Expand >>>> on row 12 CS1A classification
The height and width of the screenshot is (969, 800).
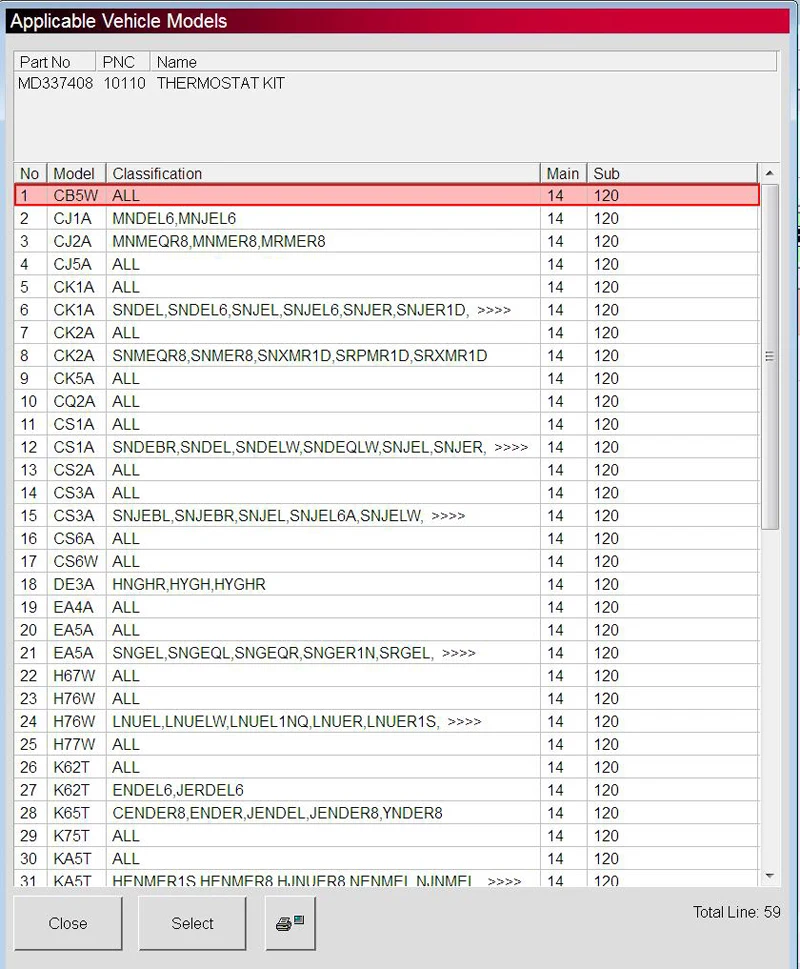(x=511, y=447)
